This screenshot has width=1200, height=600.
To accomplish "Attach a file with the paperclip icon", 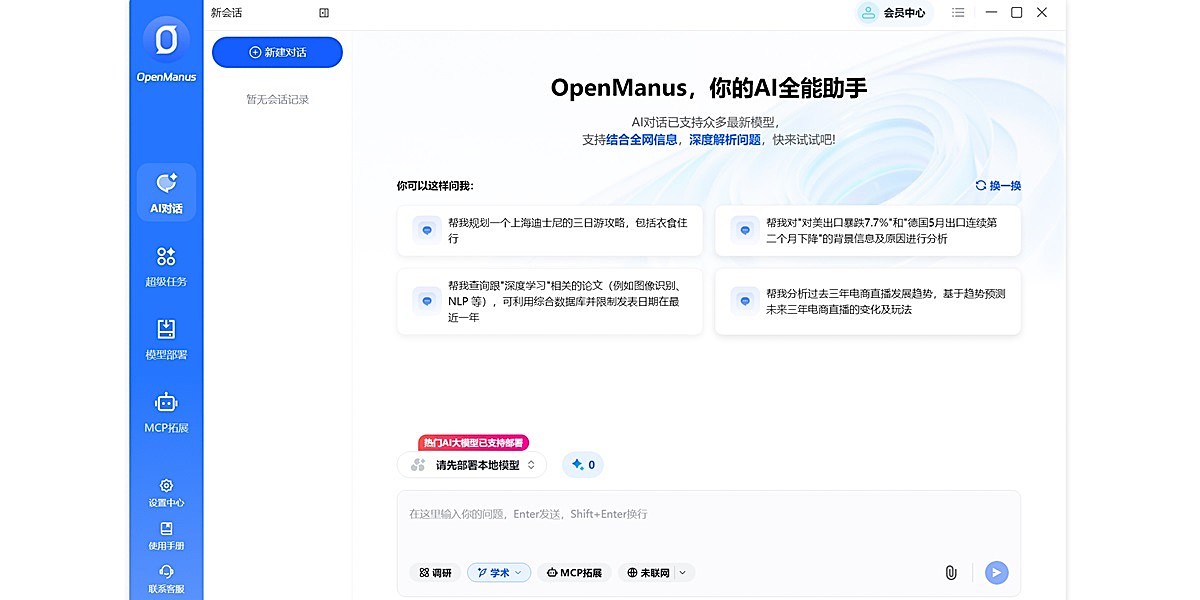I will pos(950,572).
